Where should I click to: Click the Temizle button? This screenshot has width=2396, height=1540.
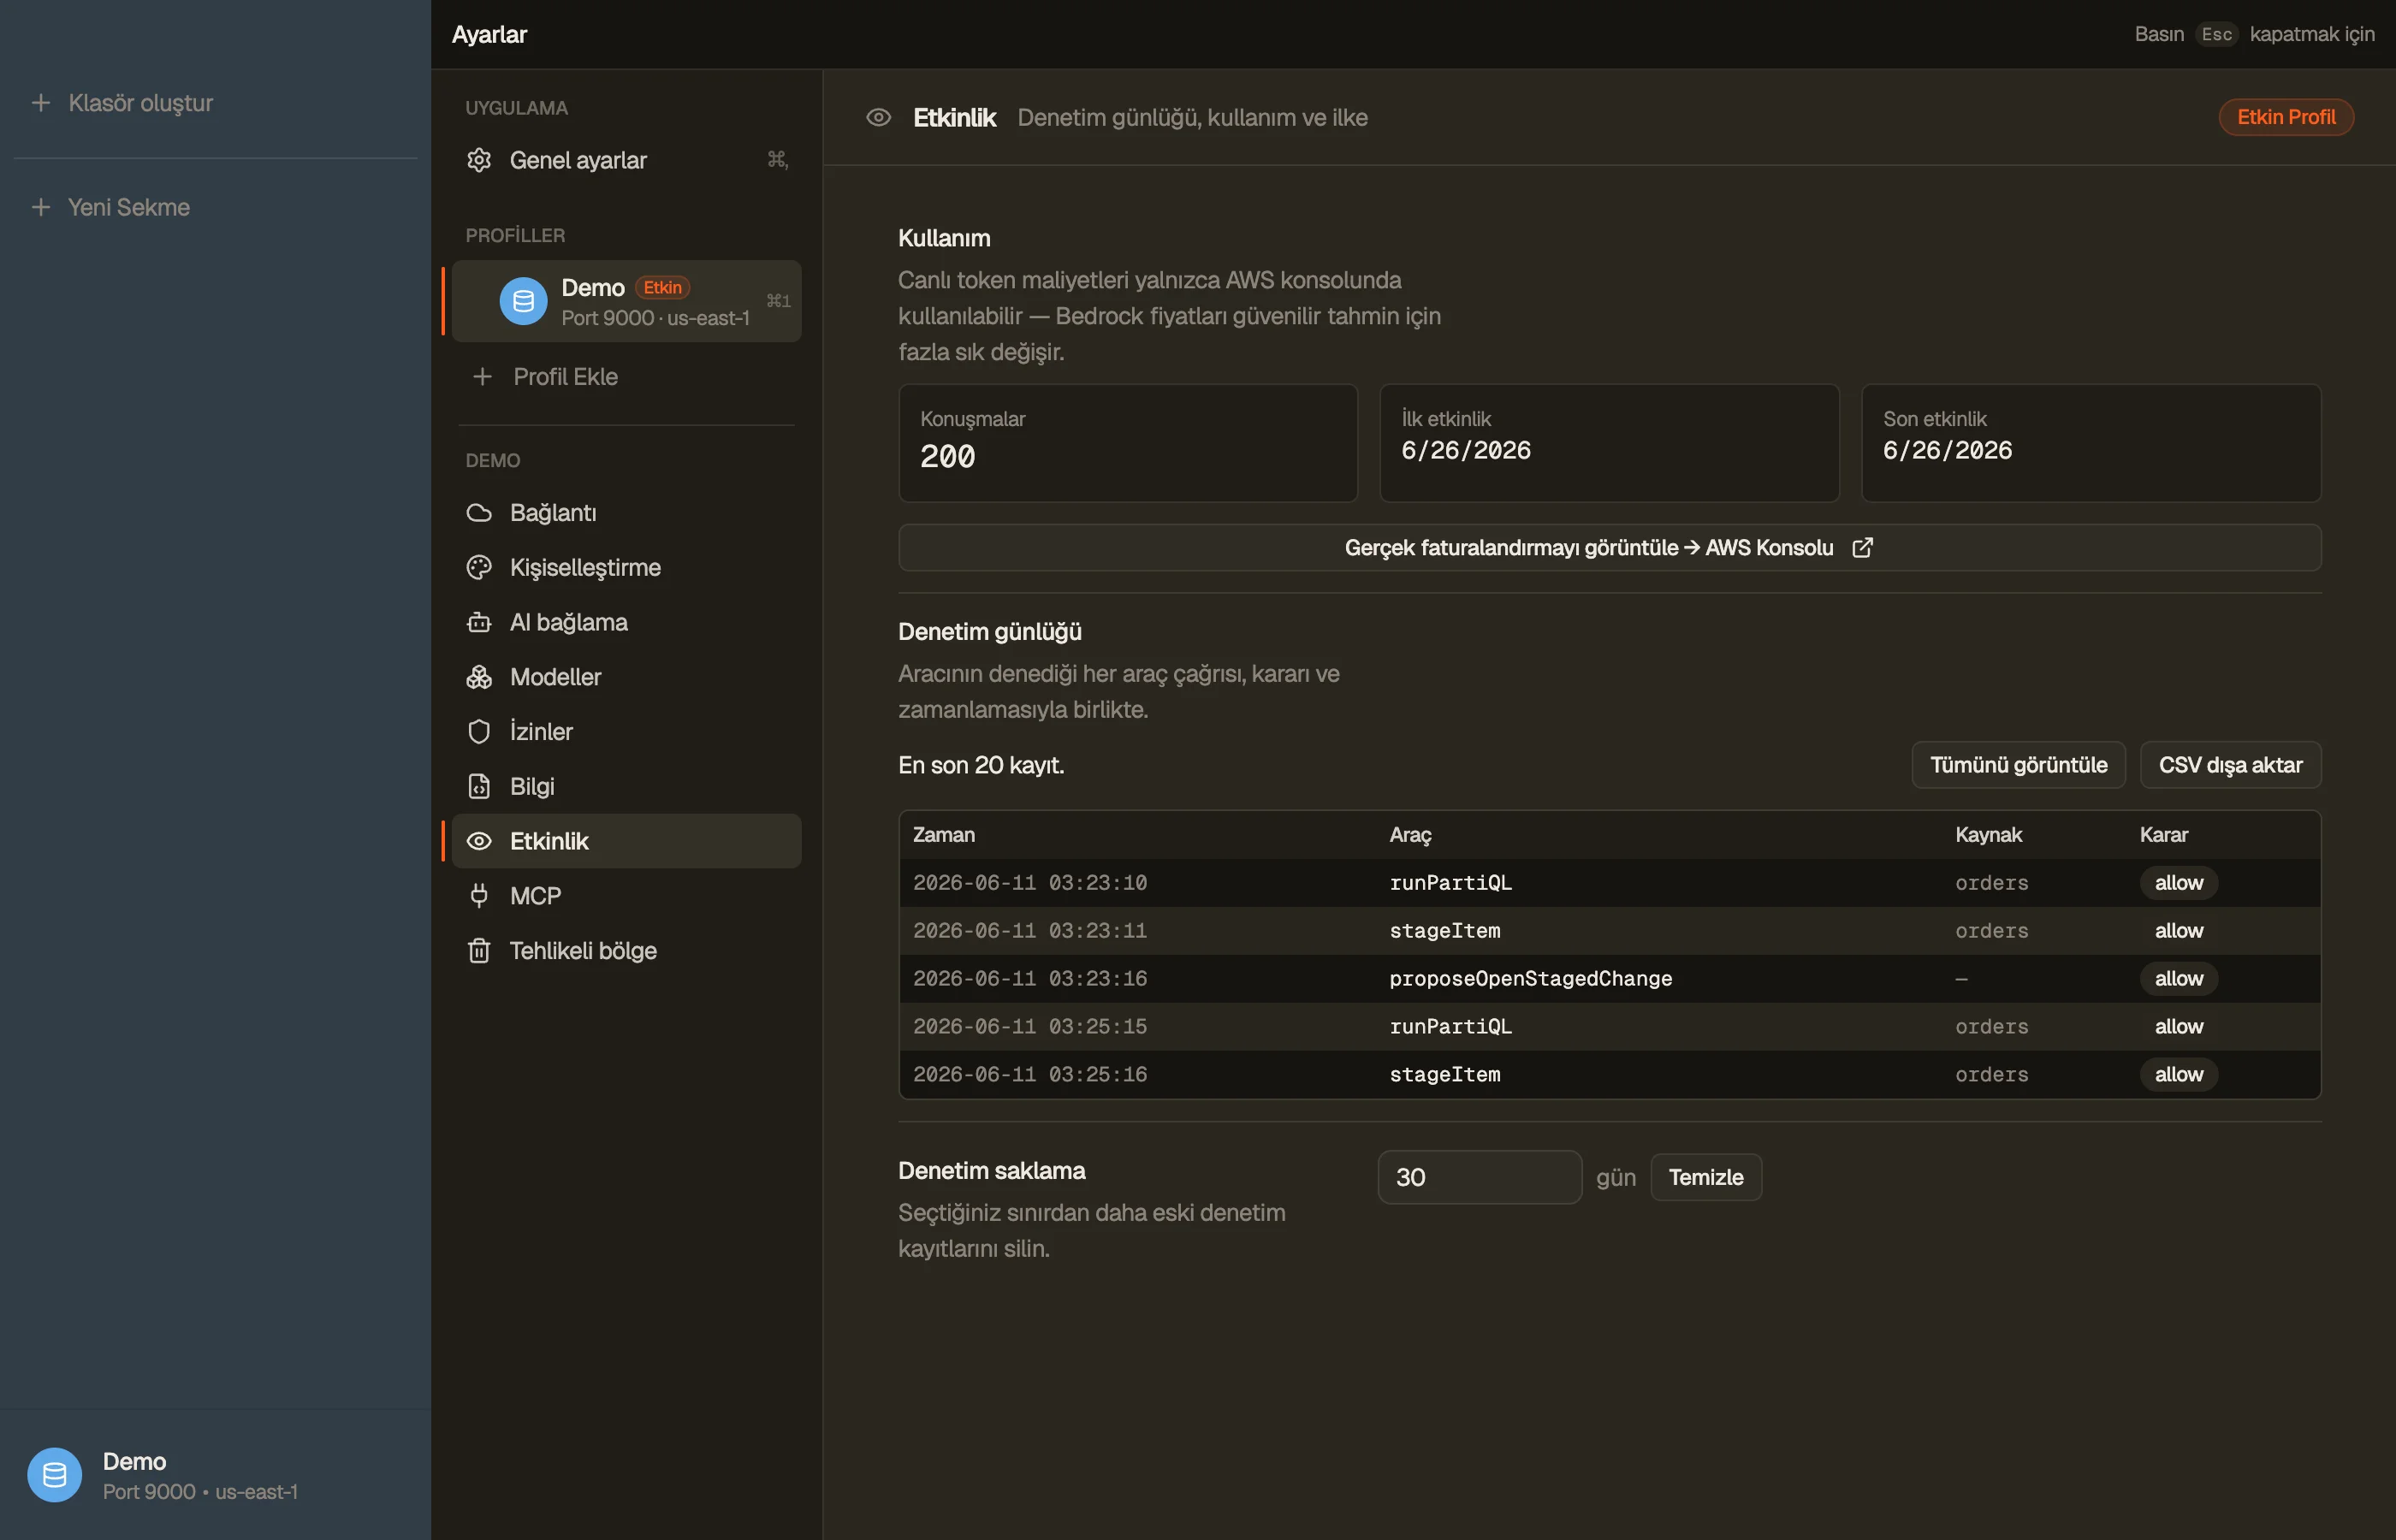click(x=1705, y=1177)
